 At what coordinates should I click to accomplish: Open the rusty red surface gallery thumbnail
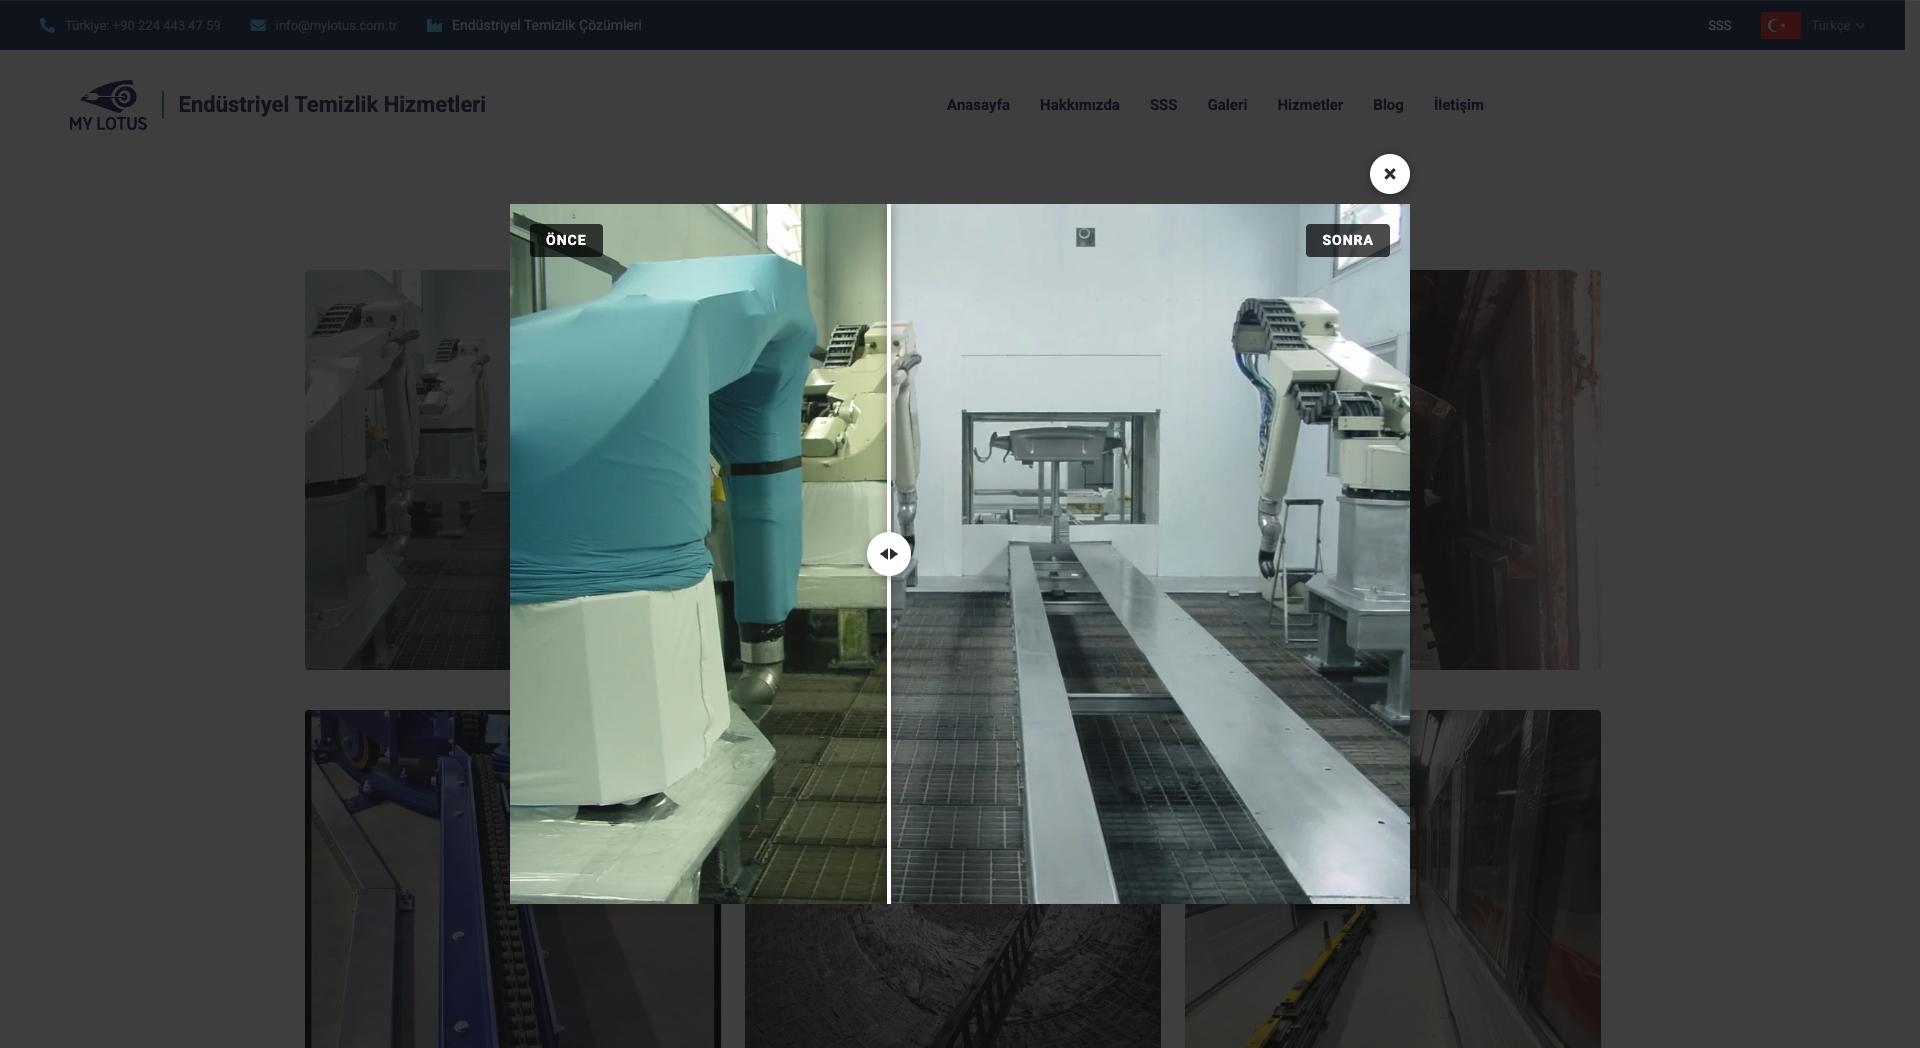[x=1505, y=470]
